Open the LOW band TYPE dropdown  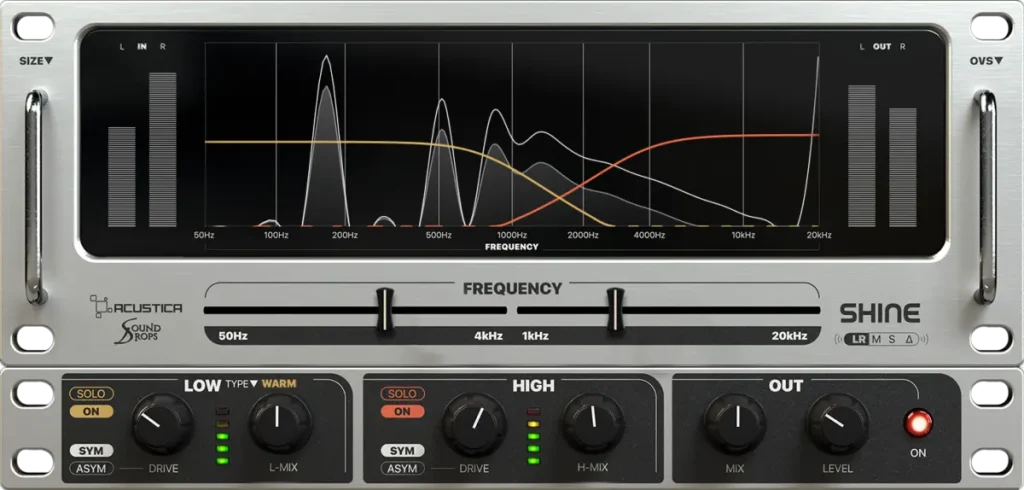pos(242,384)
